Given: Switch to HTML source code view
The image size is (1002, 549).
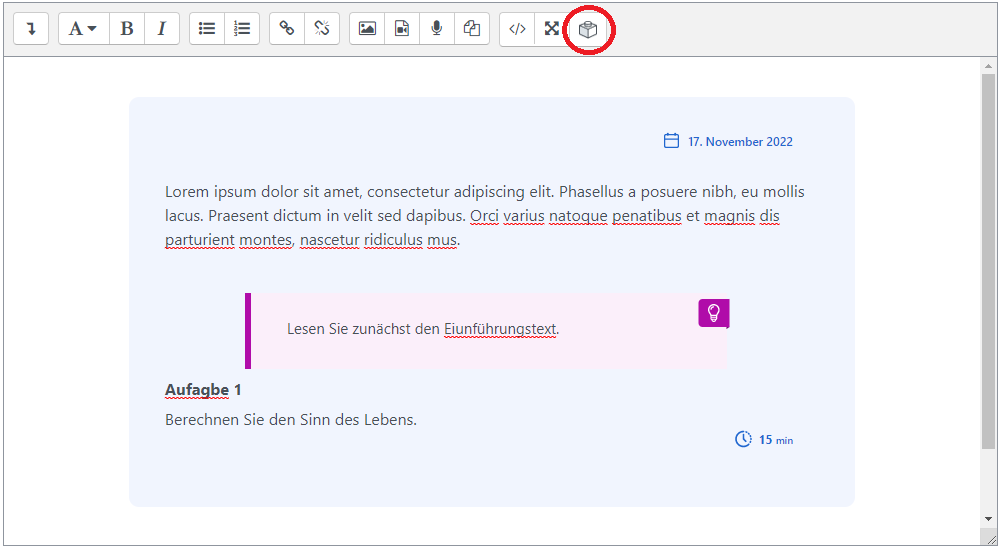Looking at the screenshot, I should point(517,29).
